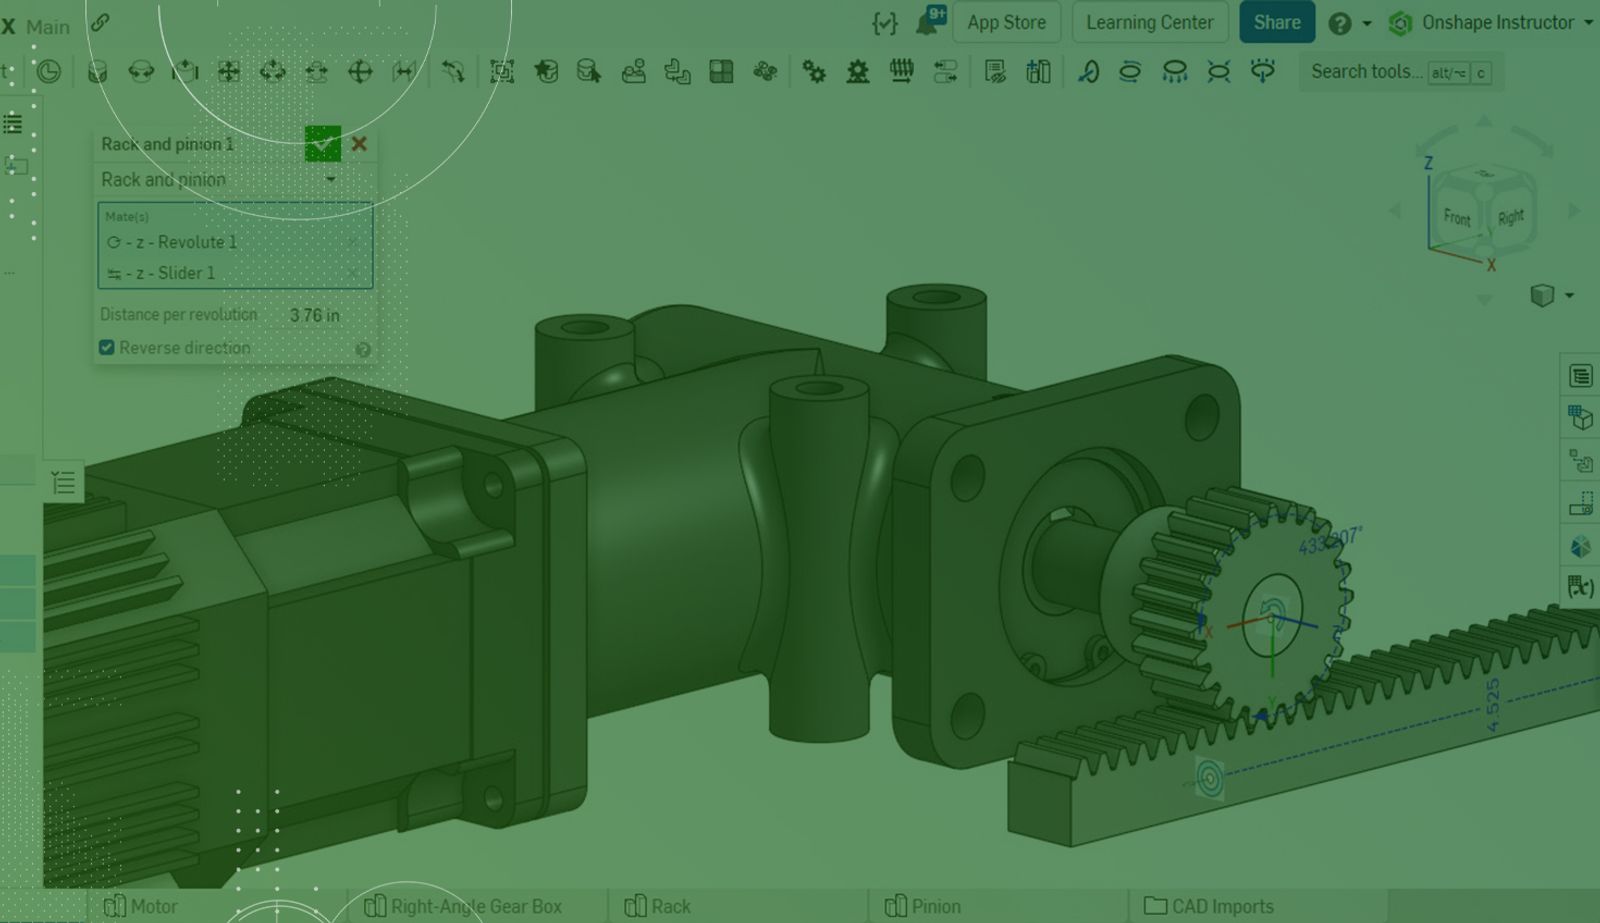The height and width of the screenshot is (923, 1600).
Task: Switch to the Right-Angle Gear Box tab
Action: pyautogui.click(x=464, y=906)
